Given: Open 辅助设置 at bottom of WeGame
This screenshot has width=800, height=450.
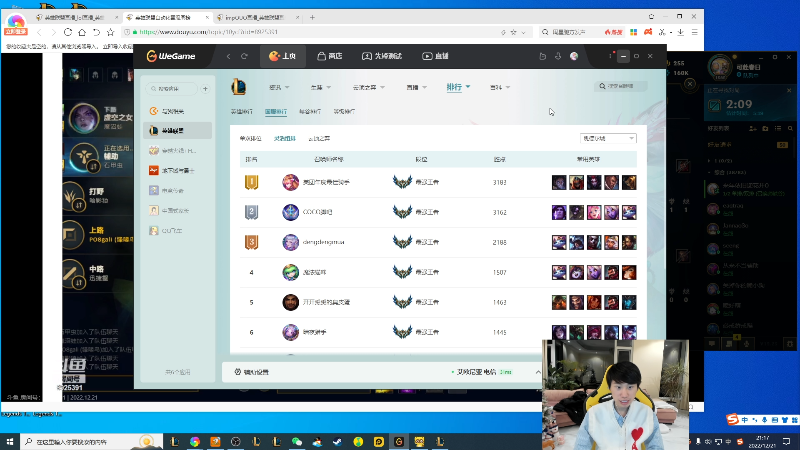Looking at the screenshot, I should tap(252, 372).
